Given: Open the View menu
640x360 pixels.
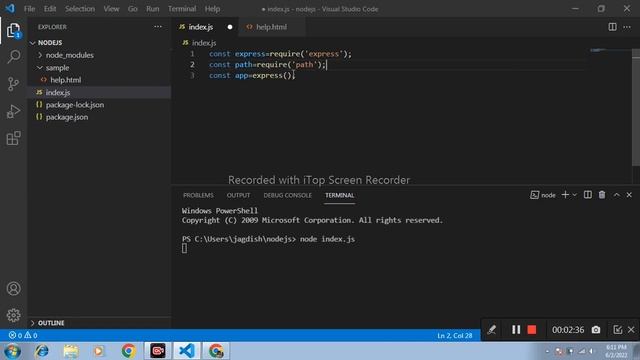Looking at the screenshot, I should [111, 9].
